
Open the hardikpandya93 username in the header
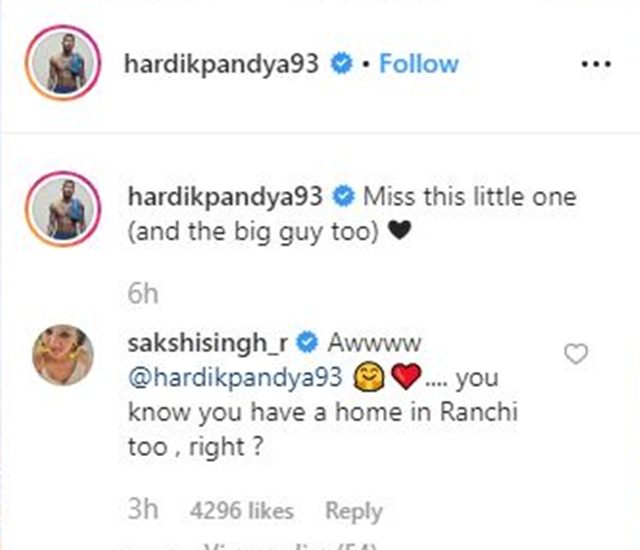(x=221, y=64)
